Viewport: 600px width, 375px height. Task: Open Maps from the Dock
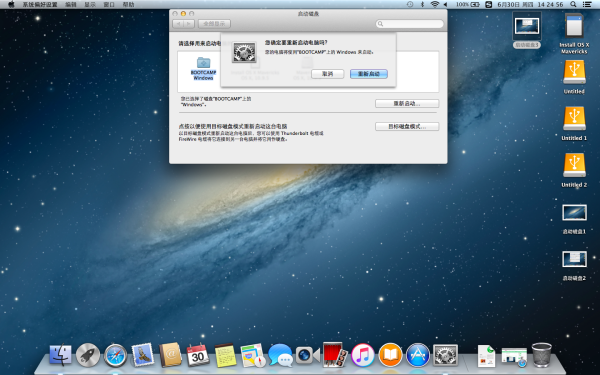point(253,355)
